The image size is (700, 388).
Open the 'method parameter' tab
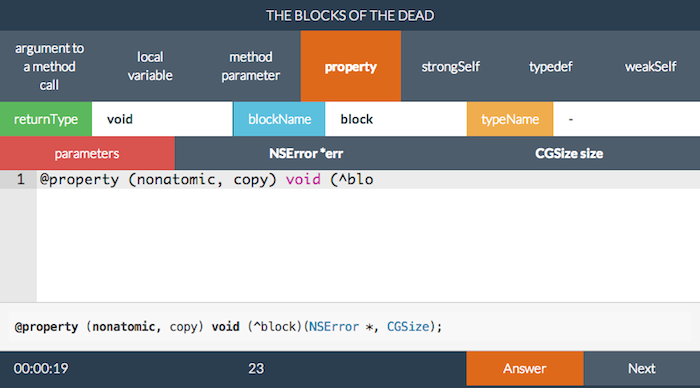250,66
